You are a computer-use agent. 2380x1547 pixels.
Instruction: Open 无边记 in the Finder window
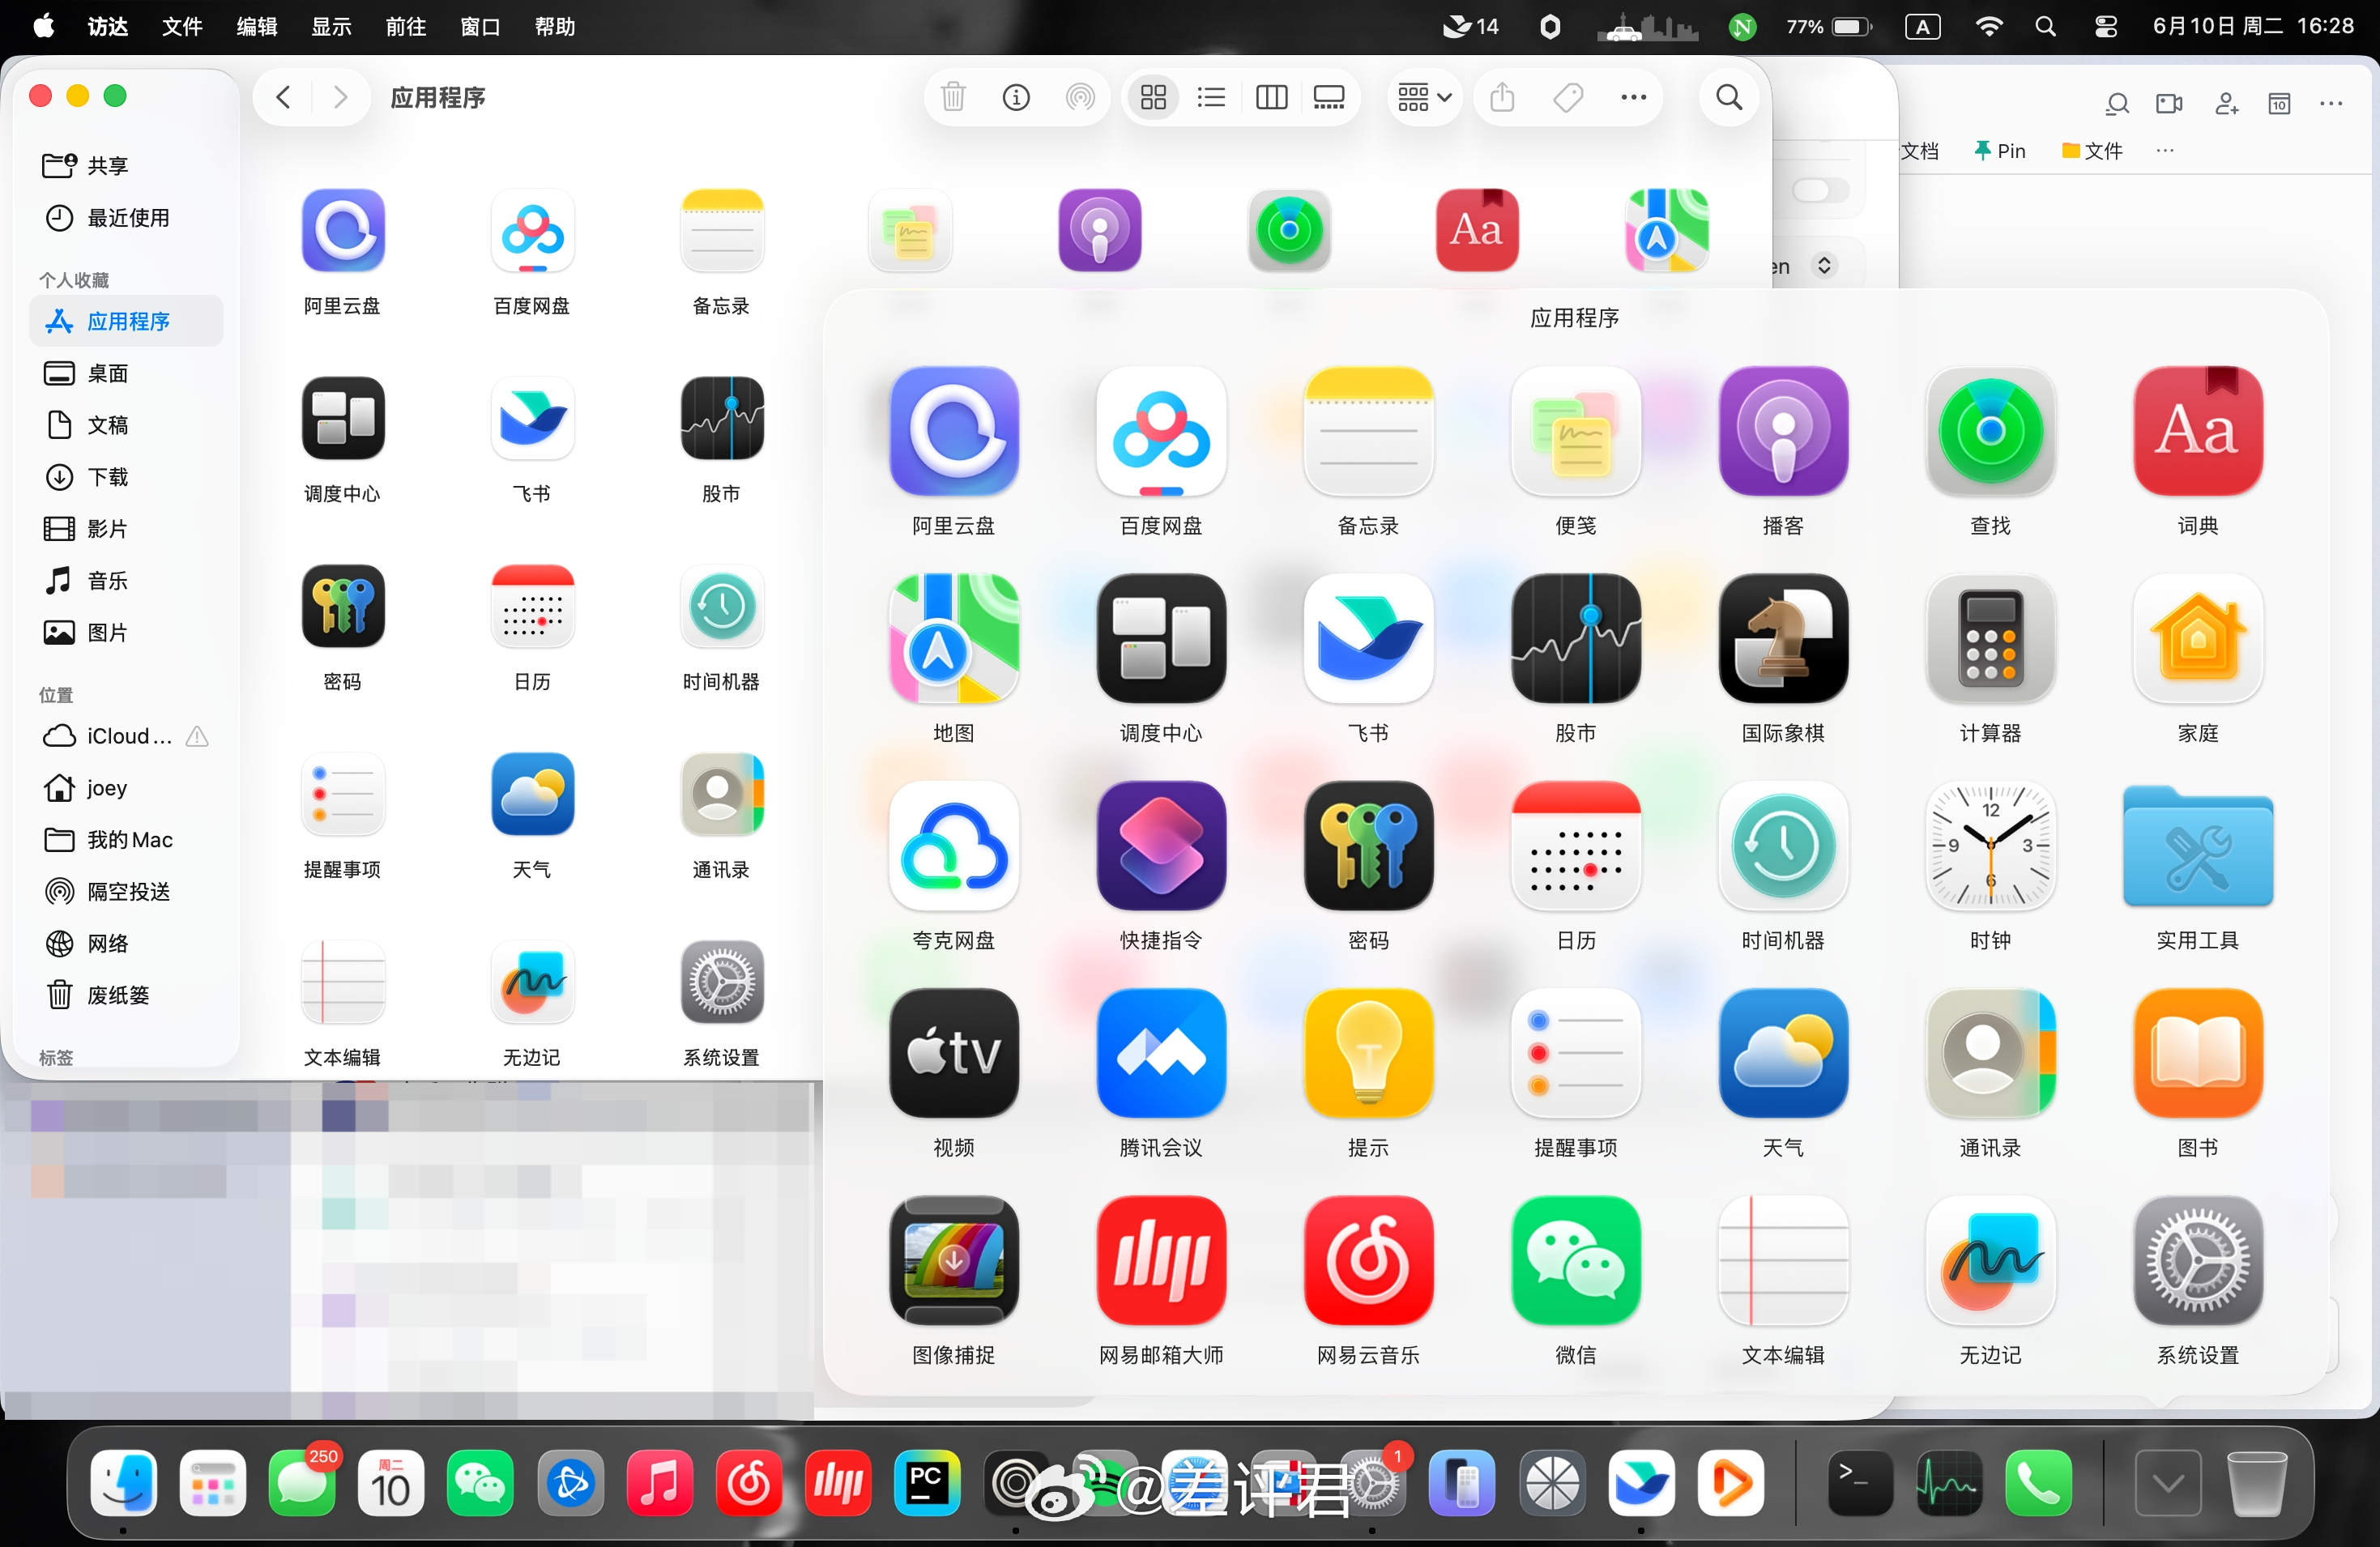(x=532, y=982)
